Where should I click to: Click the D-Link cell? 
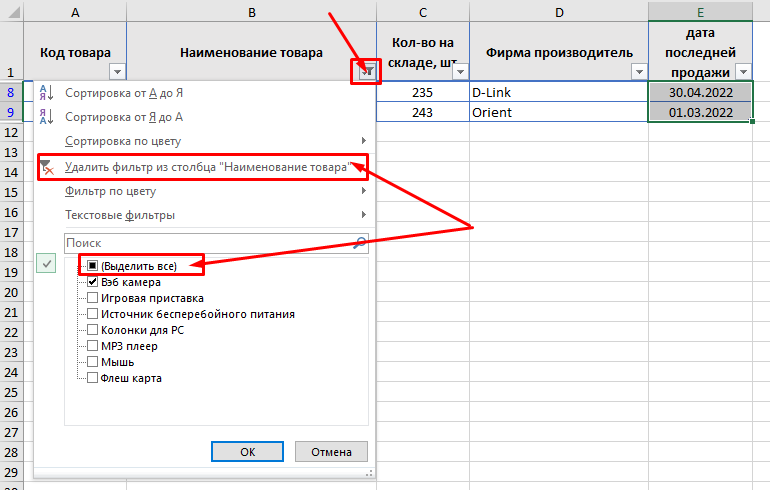[559, 92]
